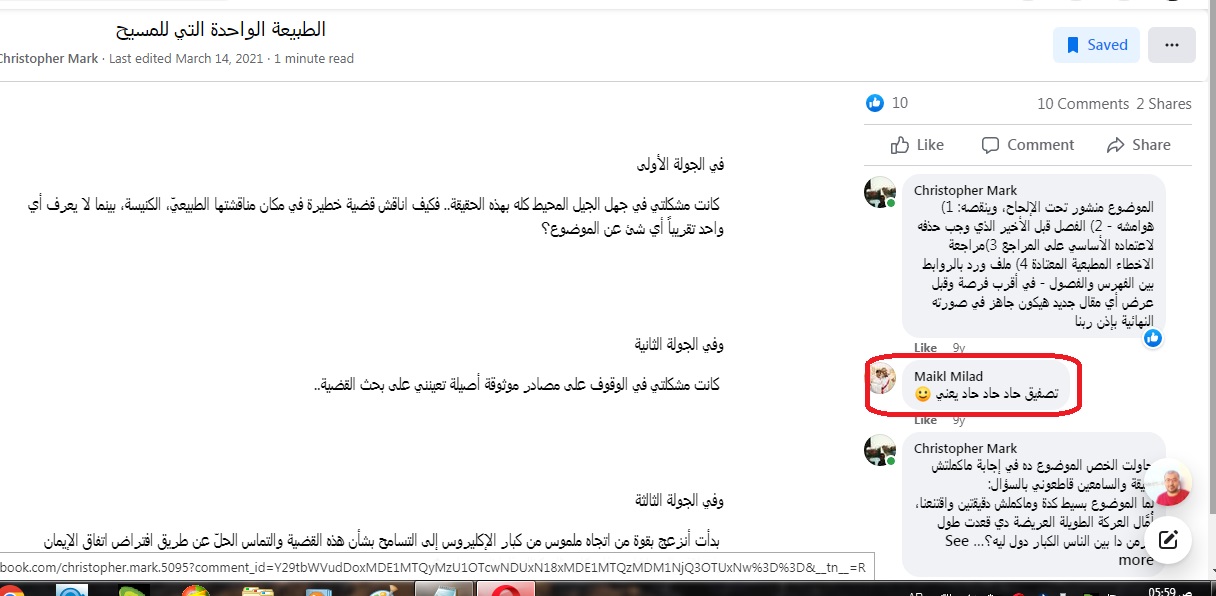Click the blue thumbs-up reaction icon beside 10

[875, 103]
